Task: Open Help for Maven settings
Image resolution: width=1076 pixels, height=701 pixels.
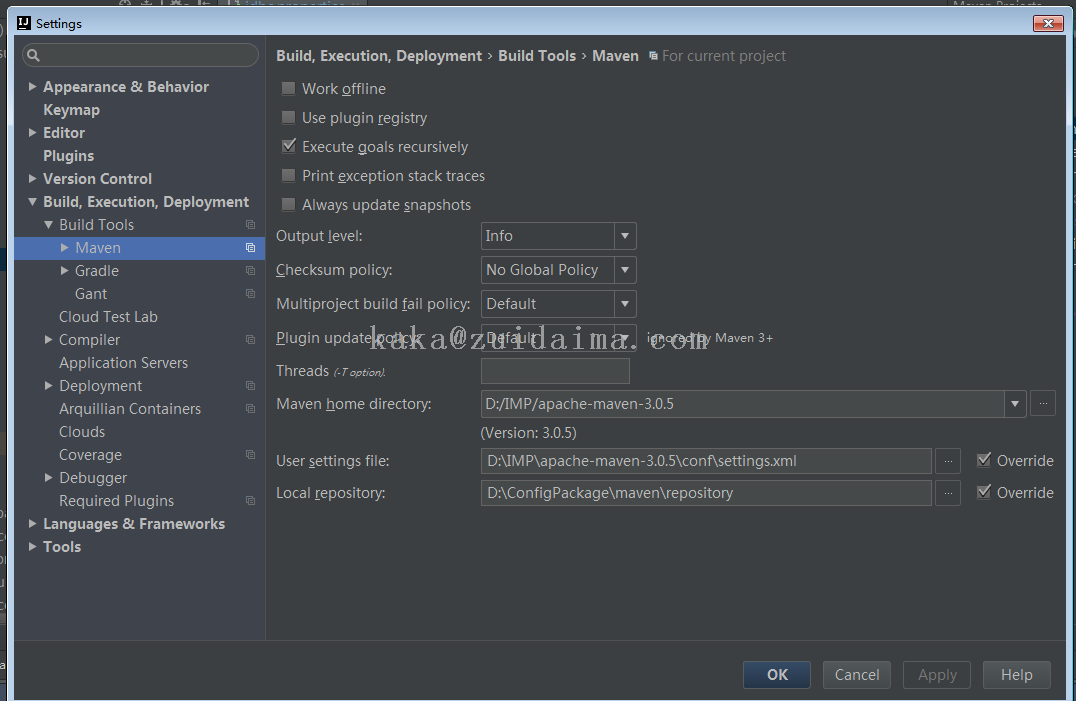Action: pos(1016,675)
